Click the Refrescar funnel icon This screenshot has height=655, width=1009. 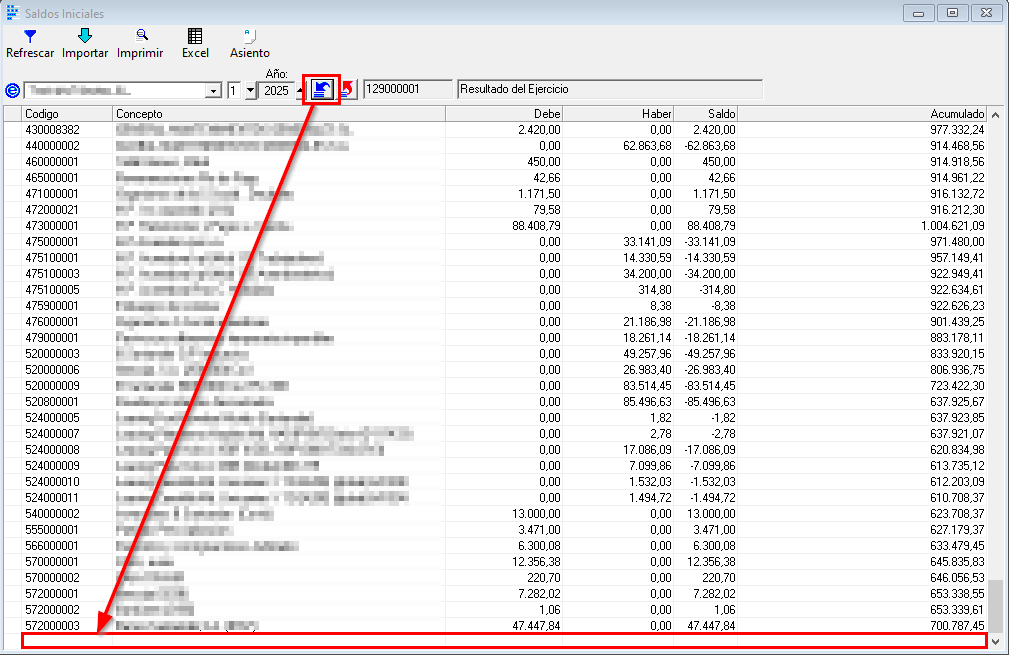tap(29, 36)
